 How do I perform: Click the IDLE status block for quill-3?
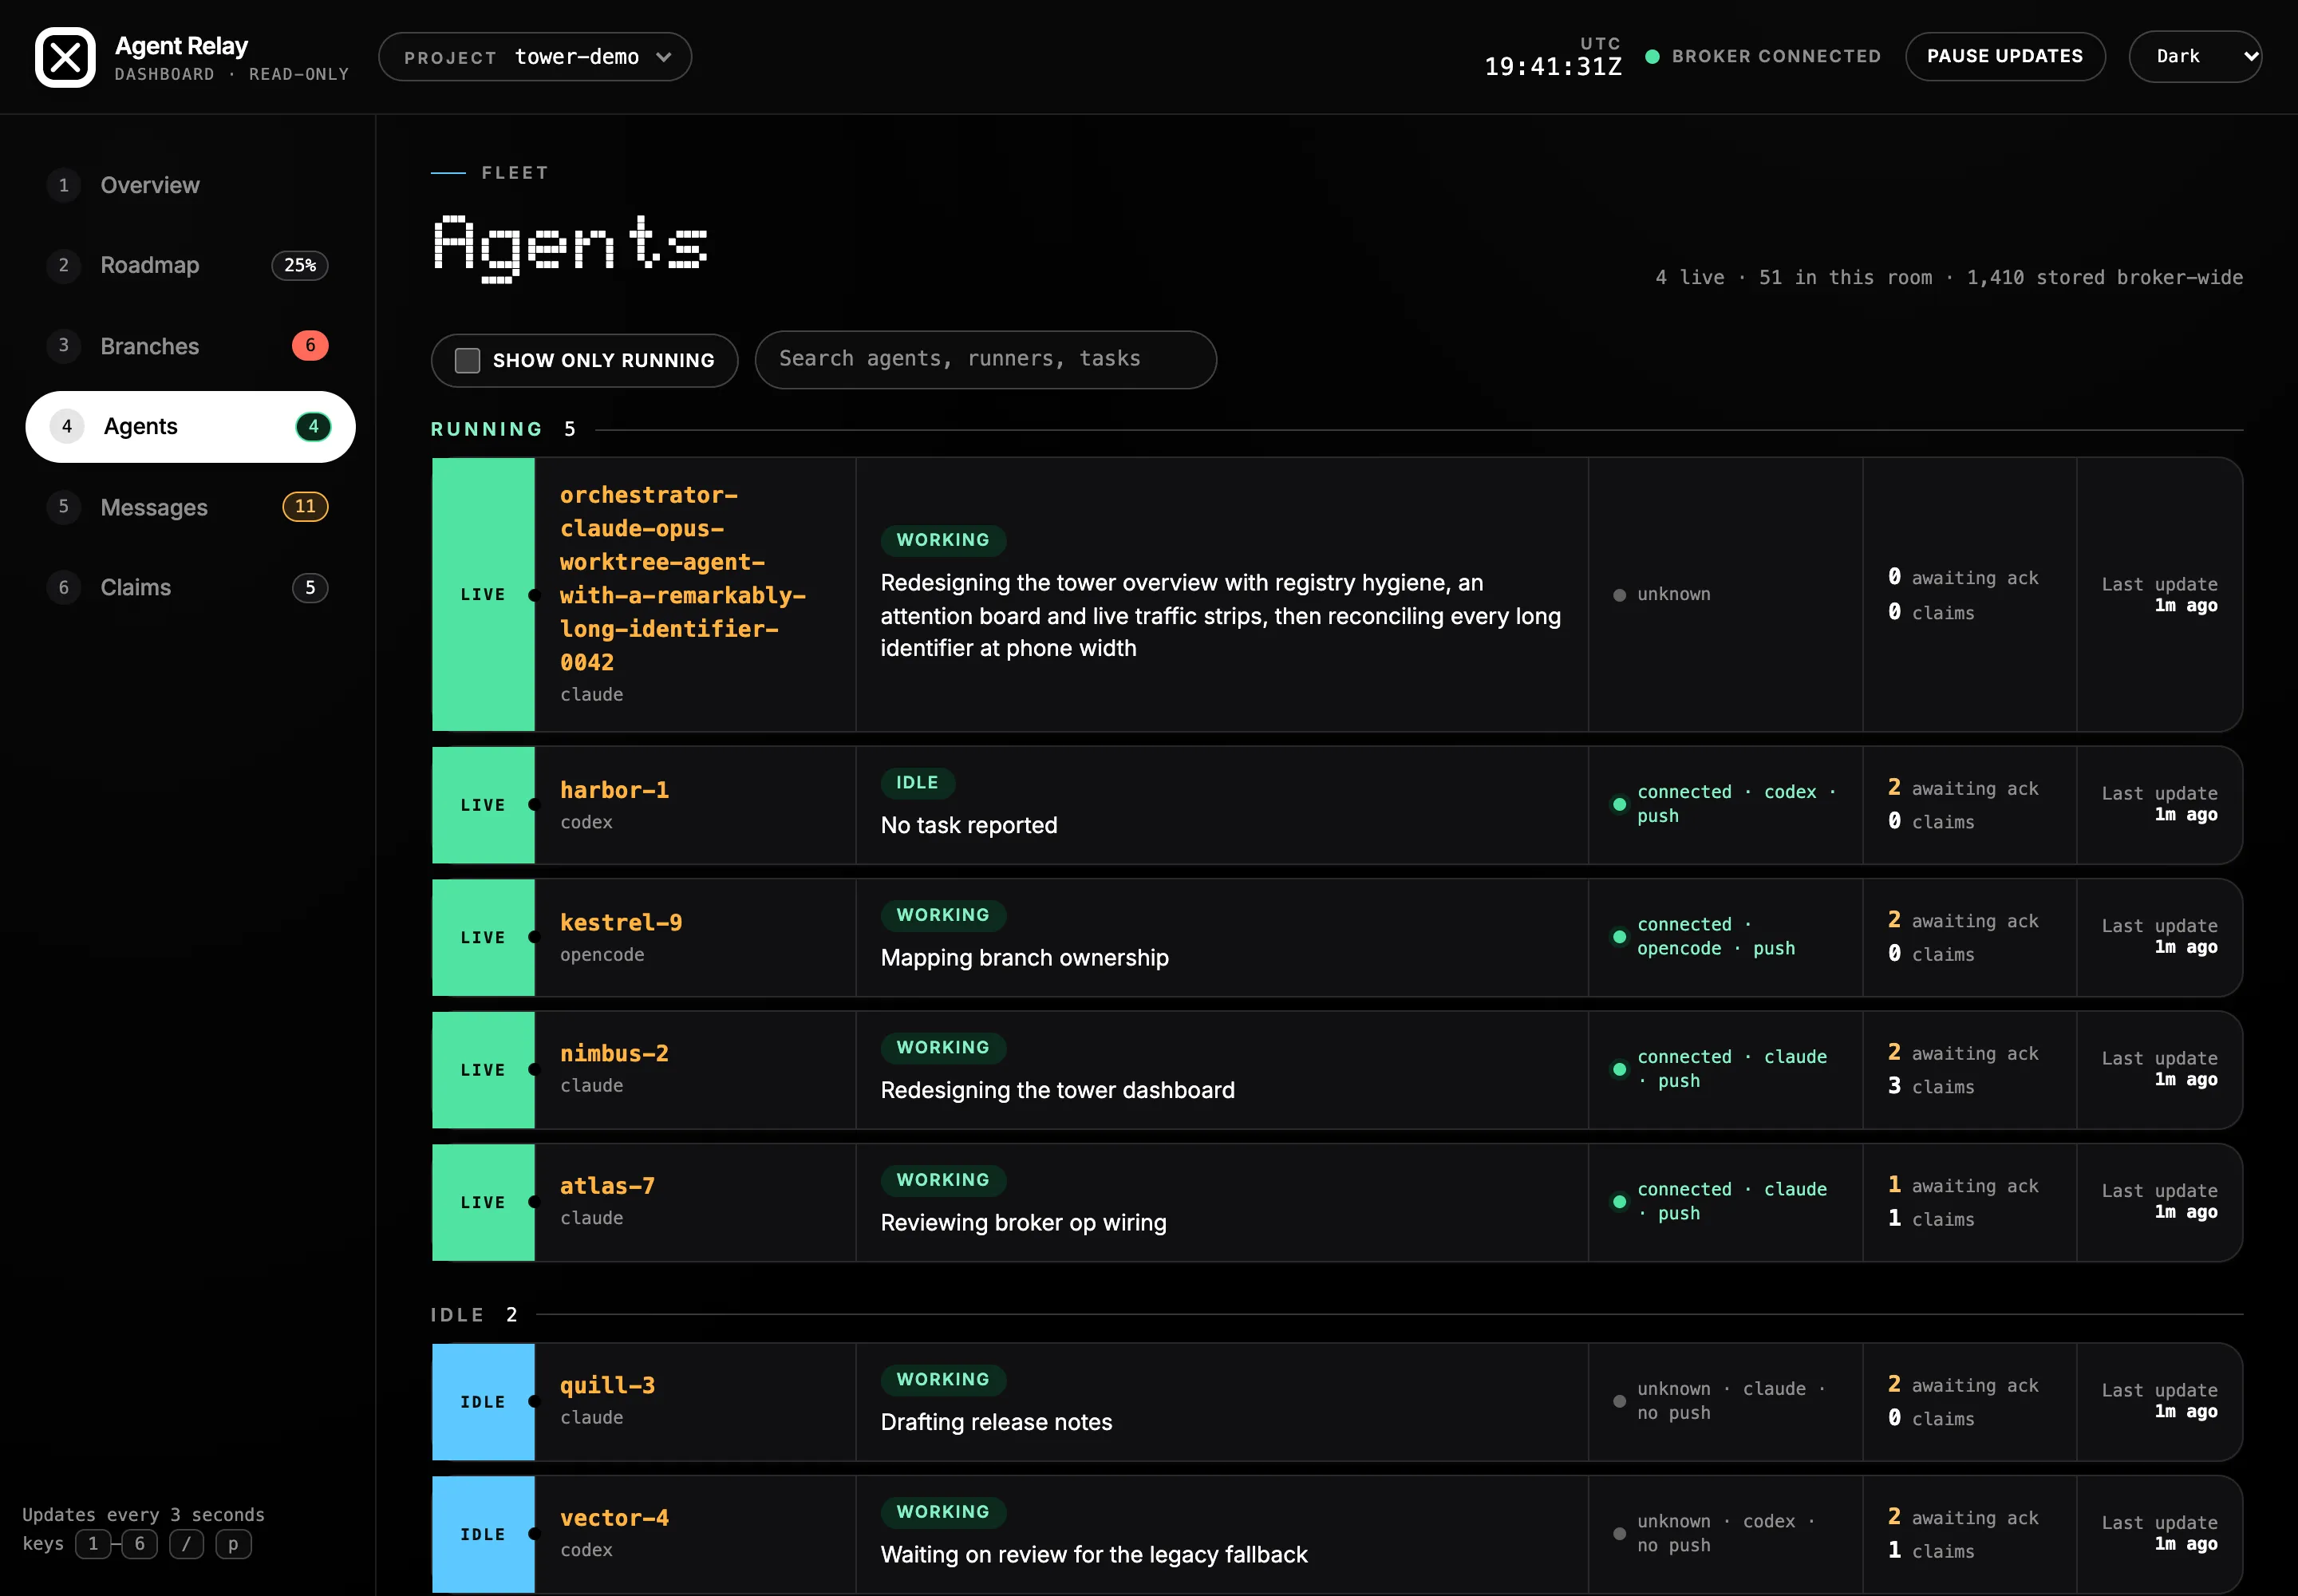tap(483, 1402)
